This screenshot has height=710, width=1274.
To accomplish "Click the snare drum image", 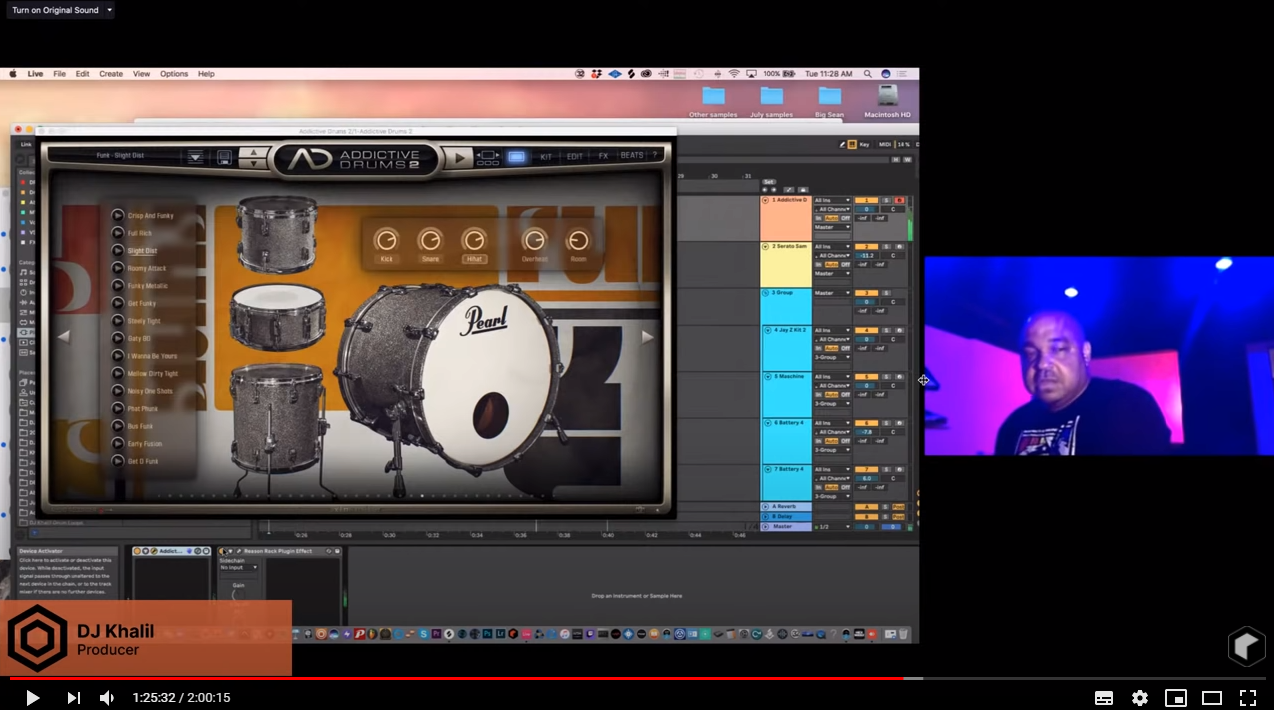I will tap(277, 318).
